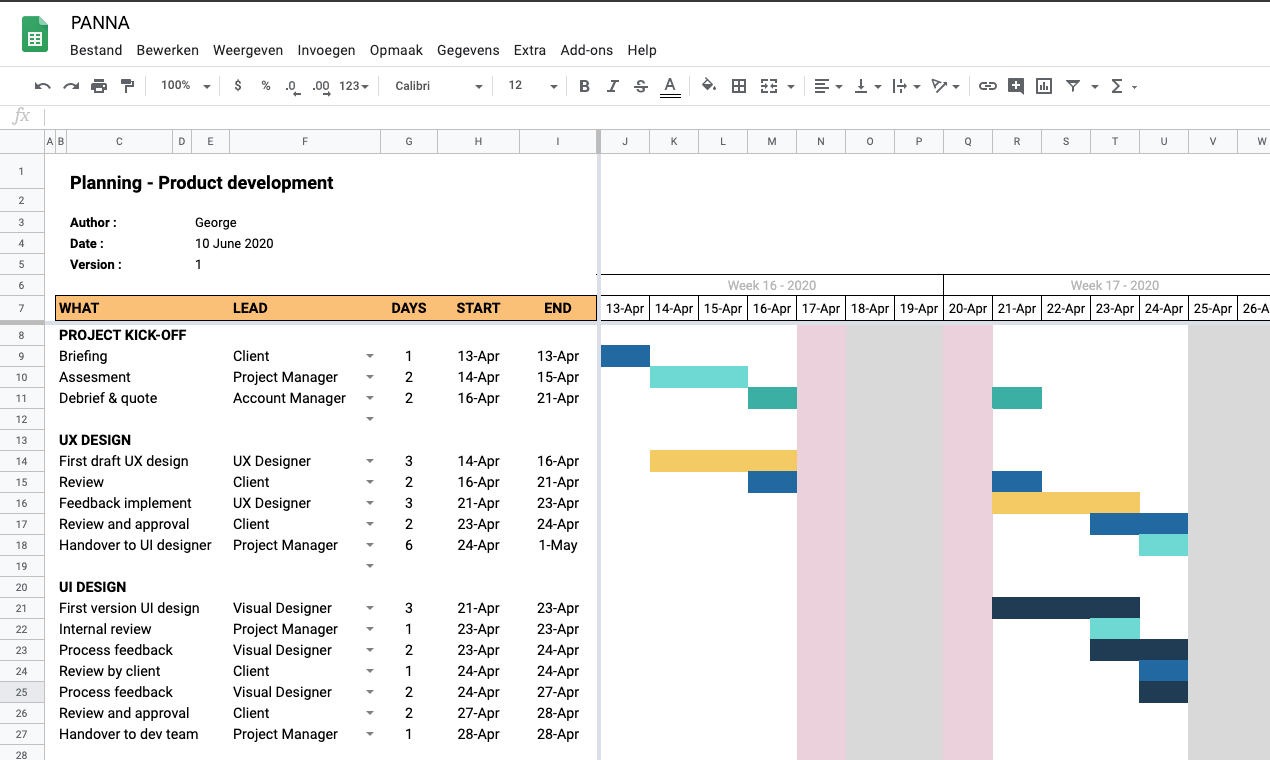This screenshot has height=760, width=1270.
Task: Open the Weergeven menu
Action: 248,50
